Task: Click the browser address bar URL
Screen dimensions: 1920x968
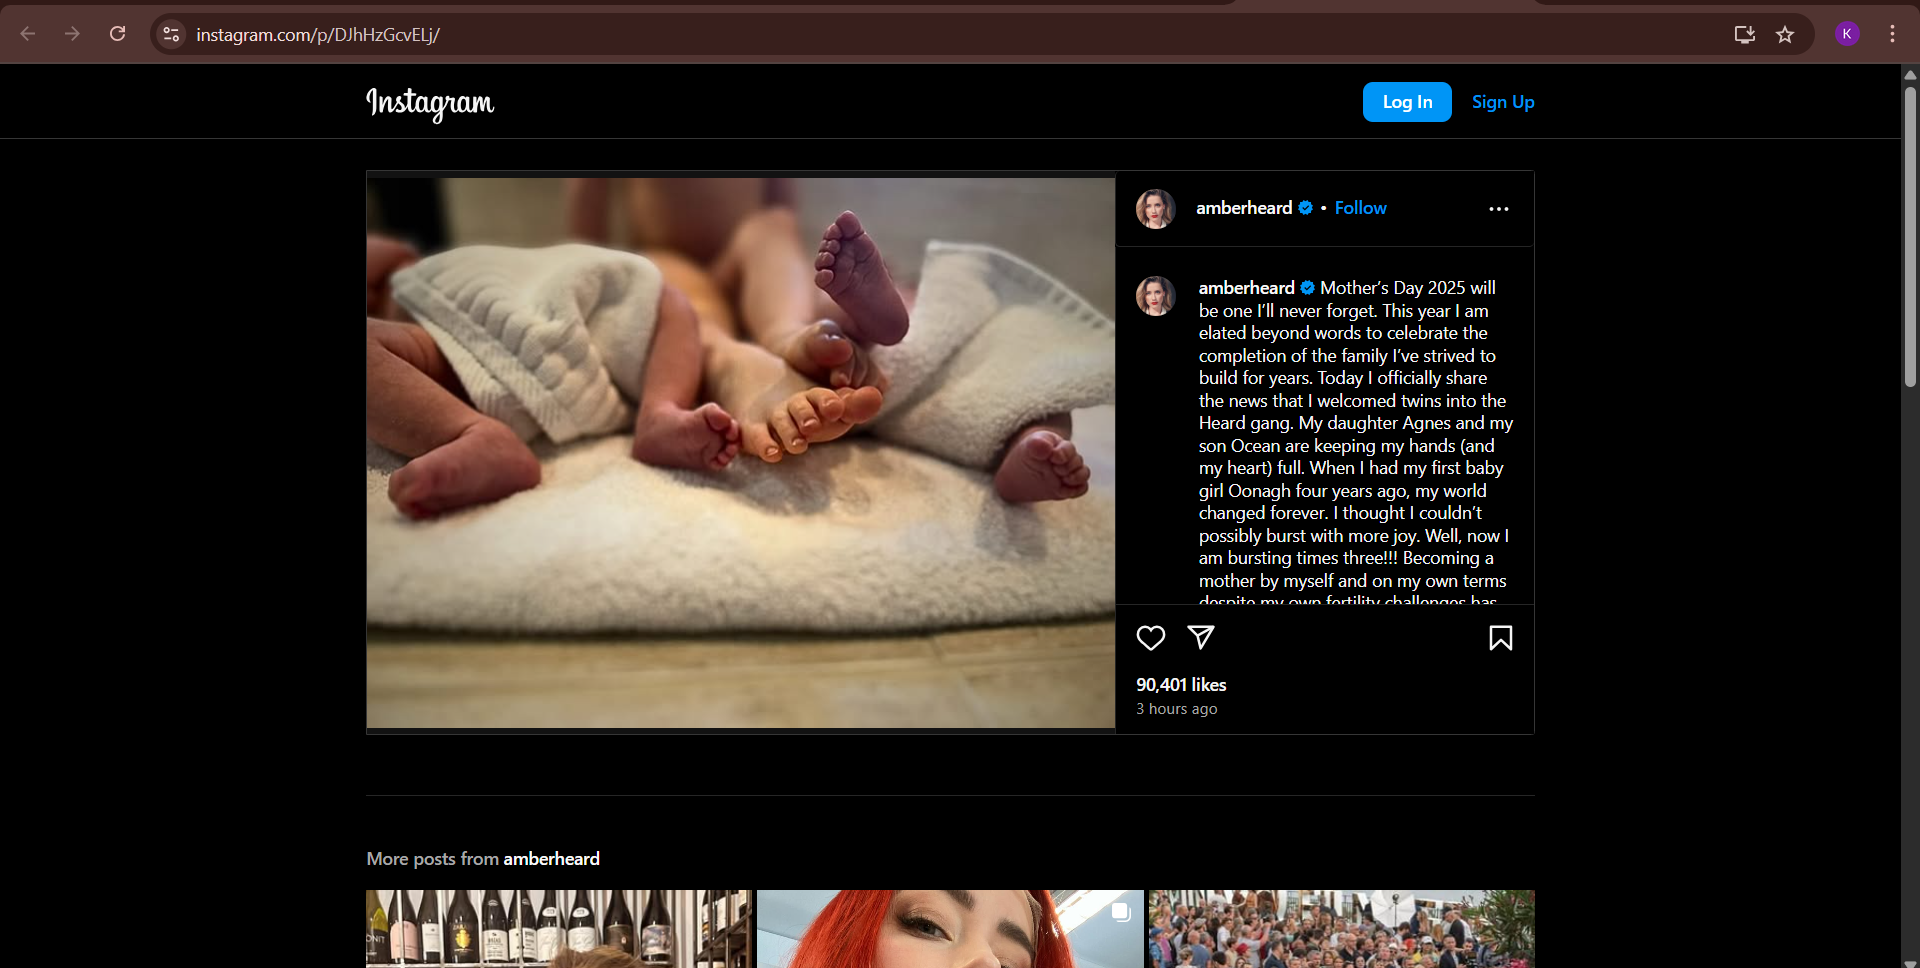Action: coord(318,35)
